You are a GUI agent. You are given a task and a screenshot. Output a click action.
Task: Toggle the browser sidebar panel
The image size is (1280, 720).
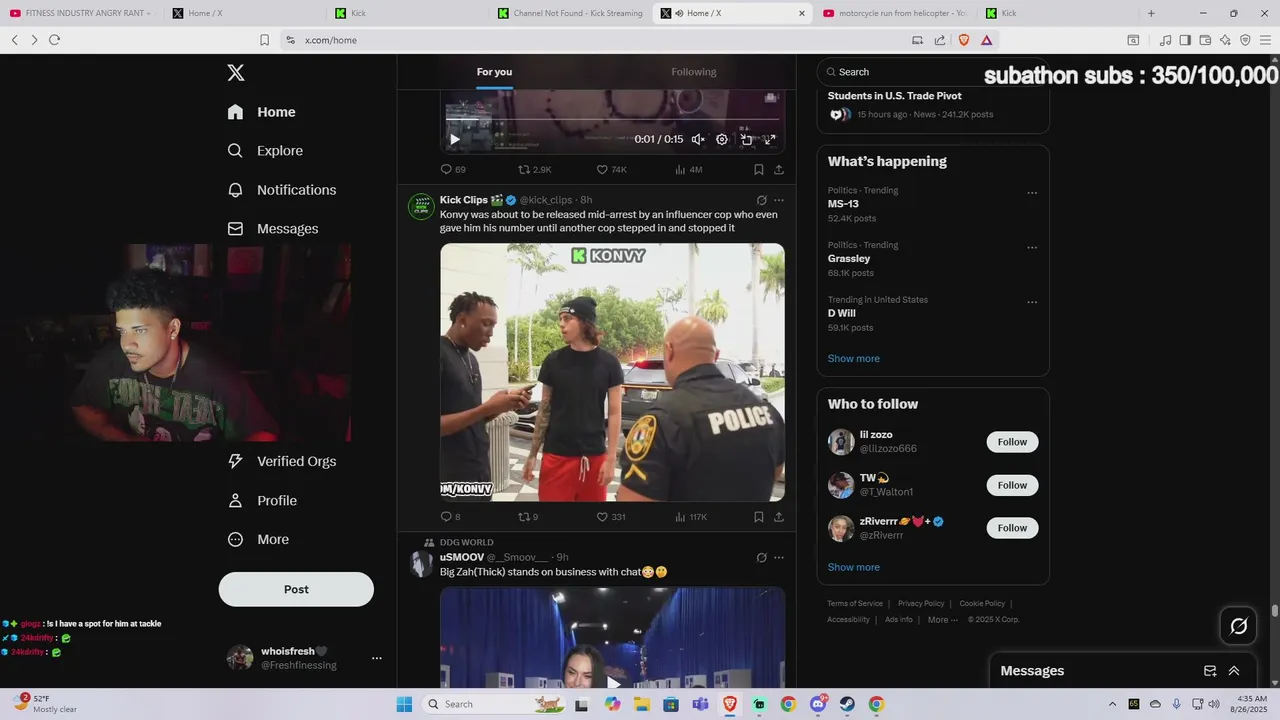point(1185,40)
